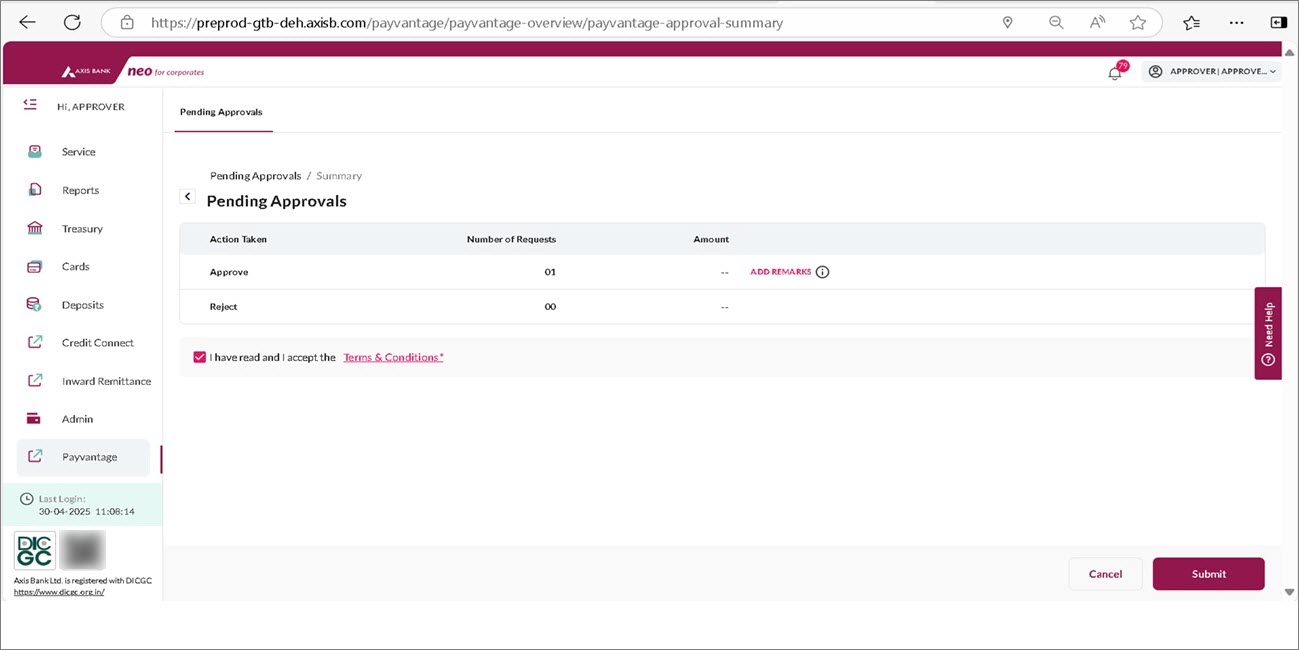Image resolution: width=1299 pixels, height=650 pixels.
Task: Reload the page with the refresh icon
Action: coord(72,22)
